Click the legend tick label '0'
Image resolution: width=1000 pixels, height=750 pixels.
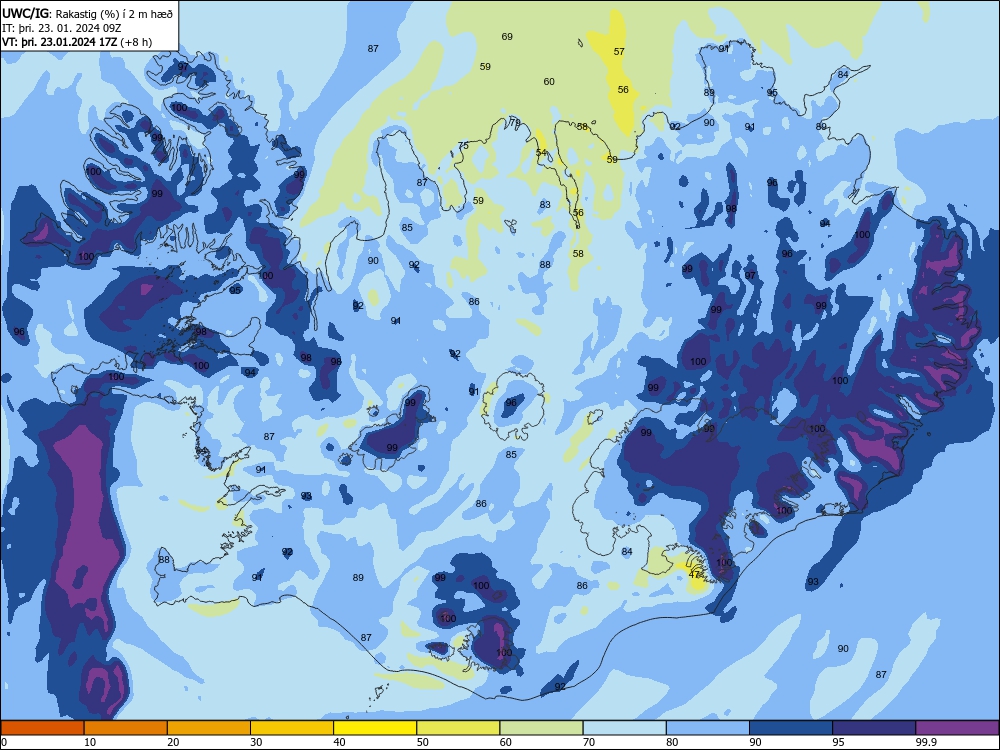point(4,742)
